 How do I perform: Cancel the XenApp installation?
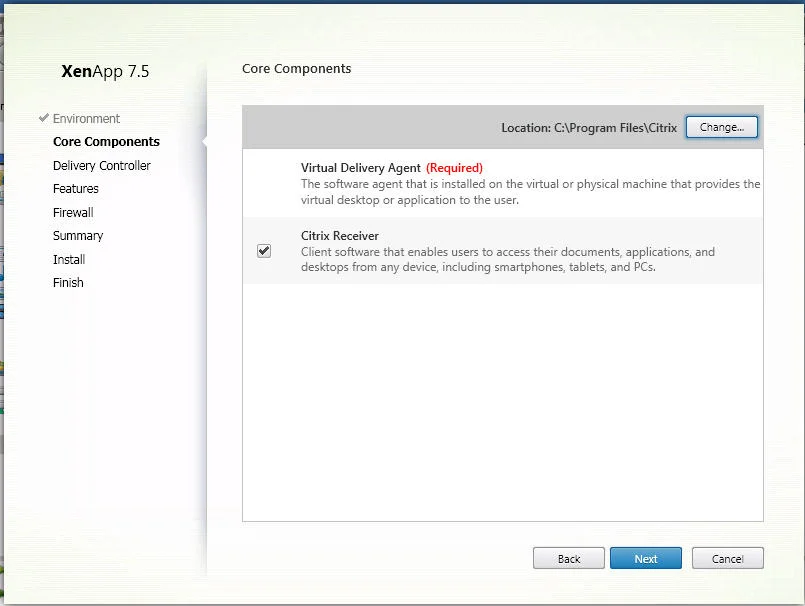(x=727, y=558)
